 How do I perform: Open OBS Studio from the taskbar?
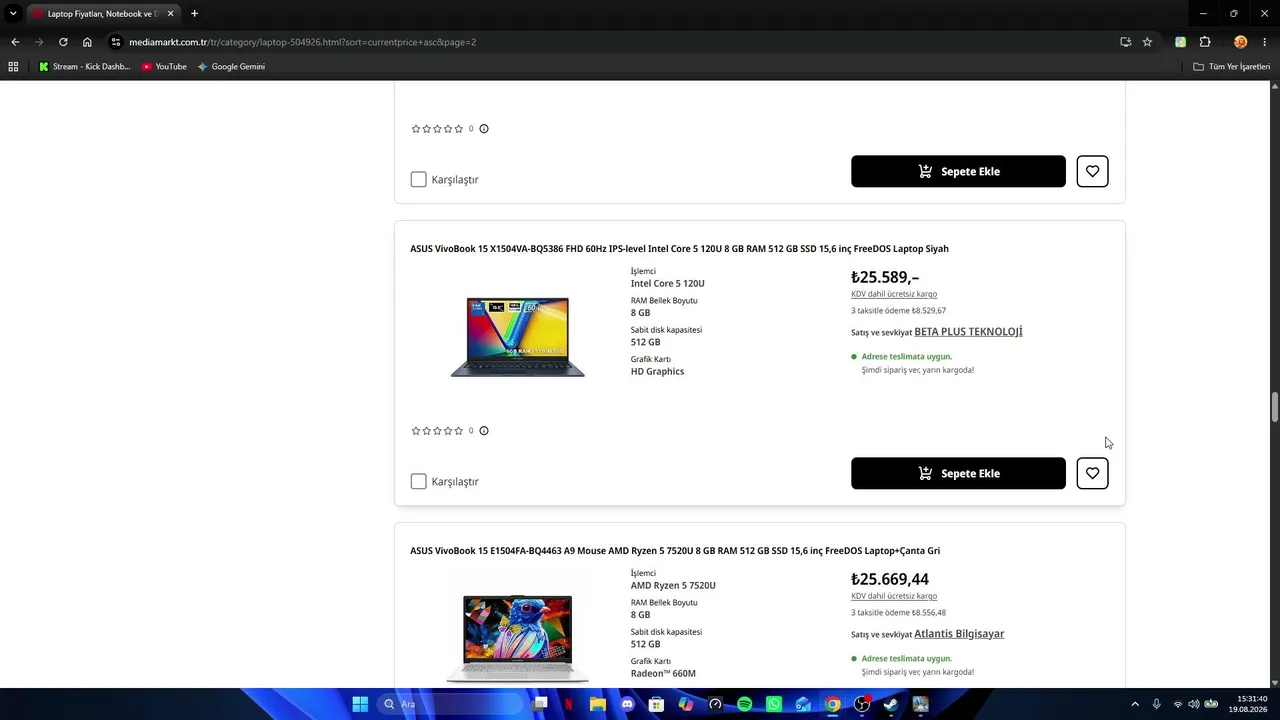click(x=862, y=704)
